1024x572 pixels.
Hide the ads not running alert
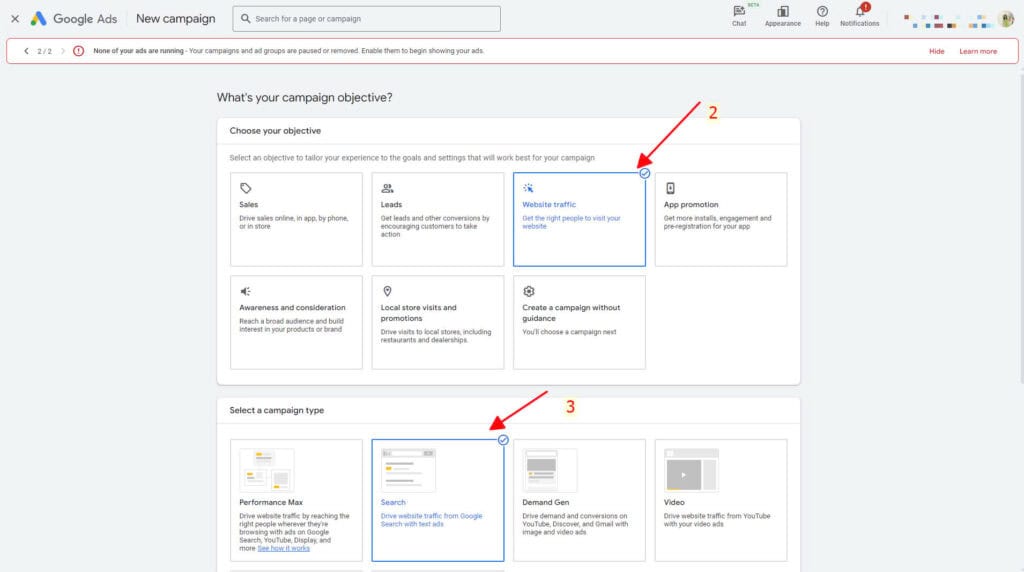936,51
